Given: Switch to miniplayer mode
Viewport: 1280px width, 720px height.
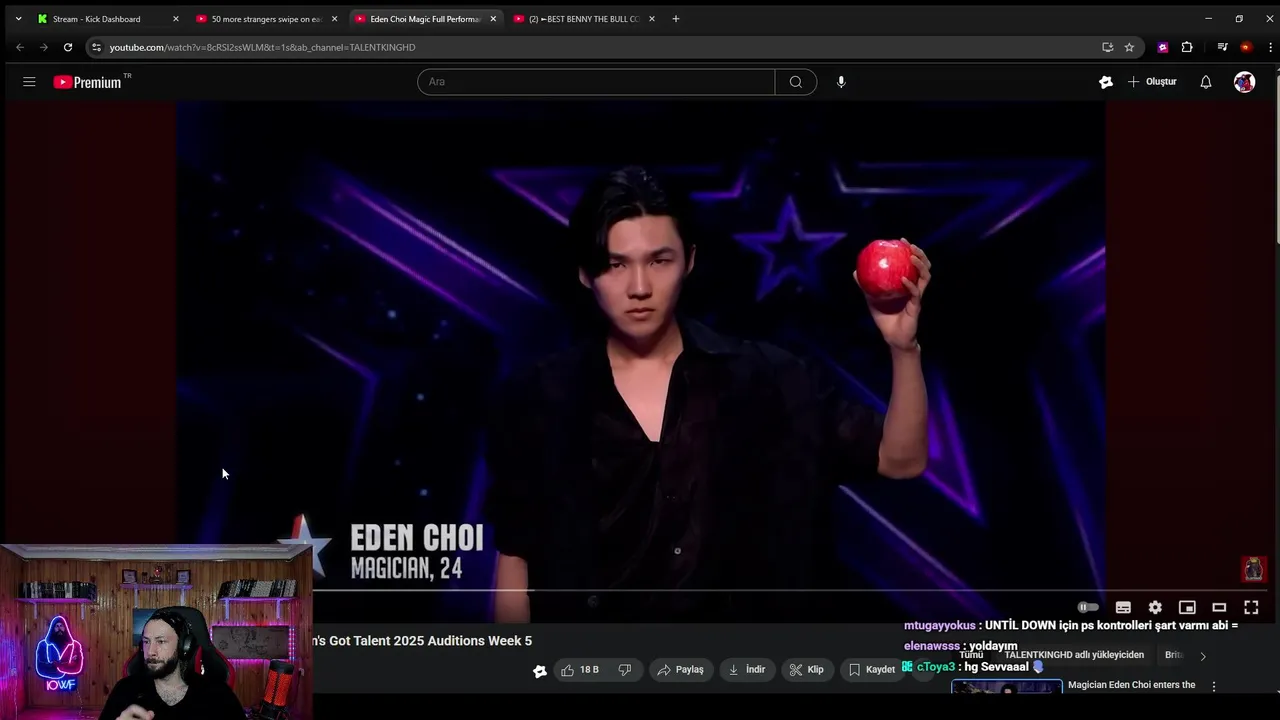Looking at the screenshot, I should (1187, 607).
